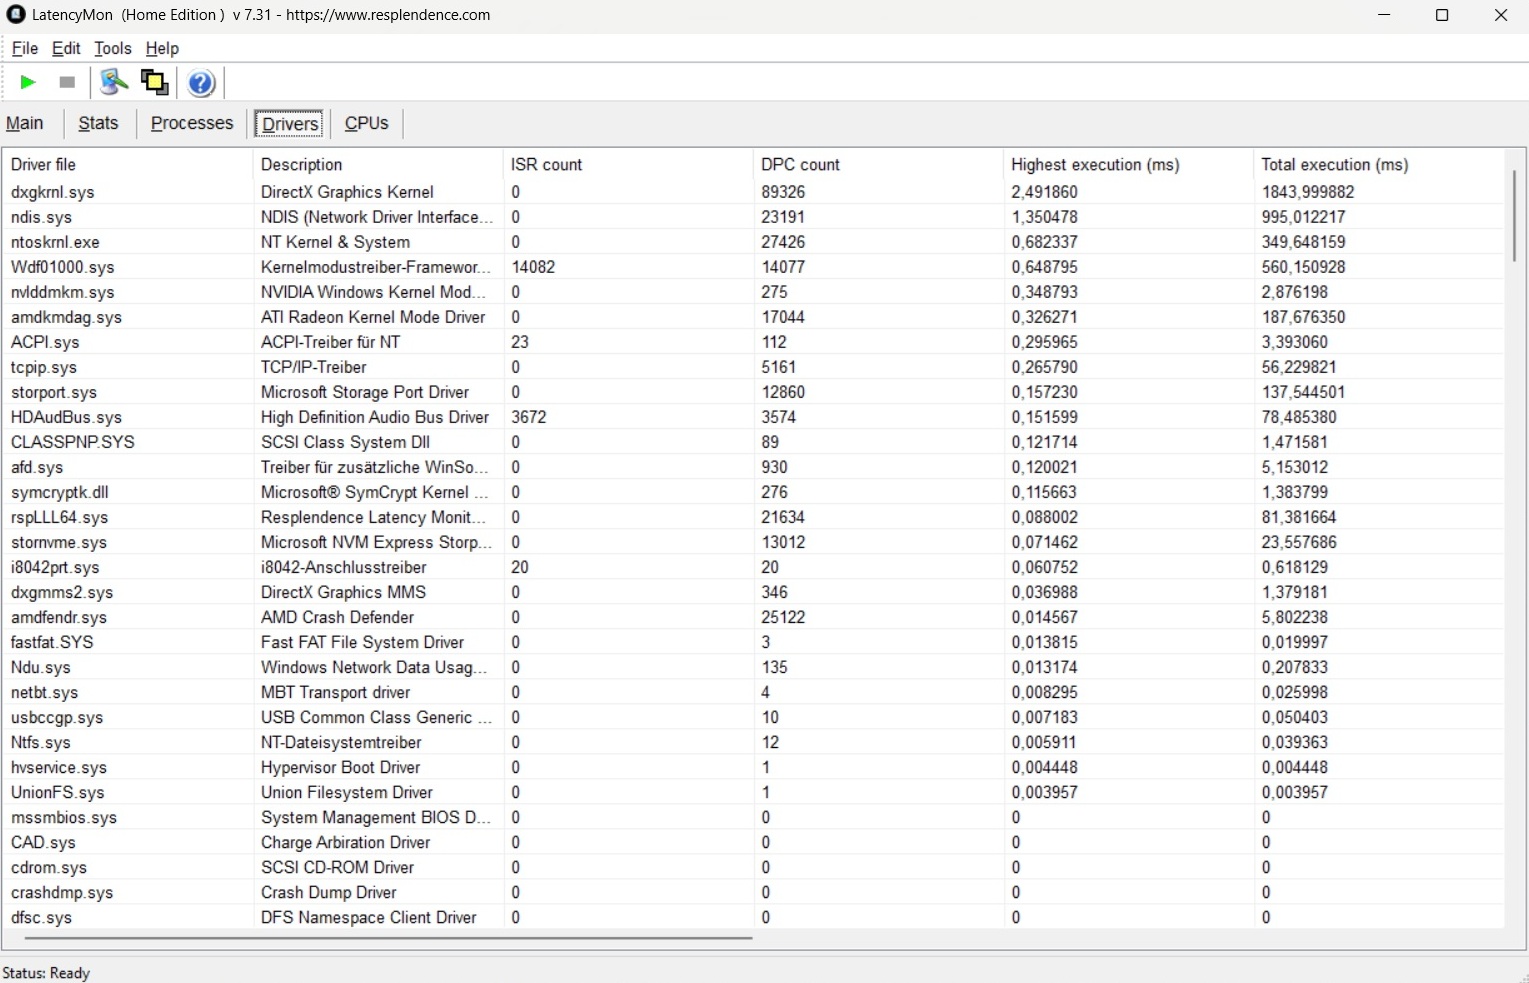
Task: Switch to the Stats tab
Action: tap(98, 123)
